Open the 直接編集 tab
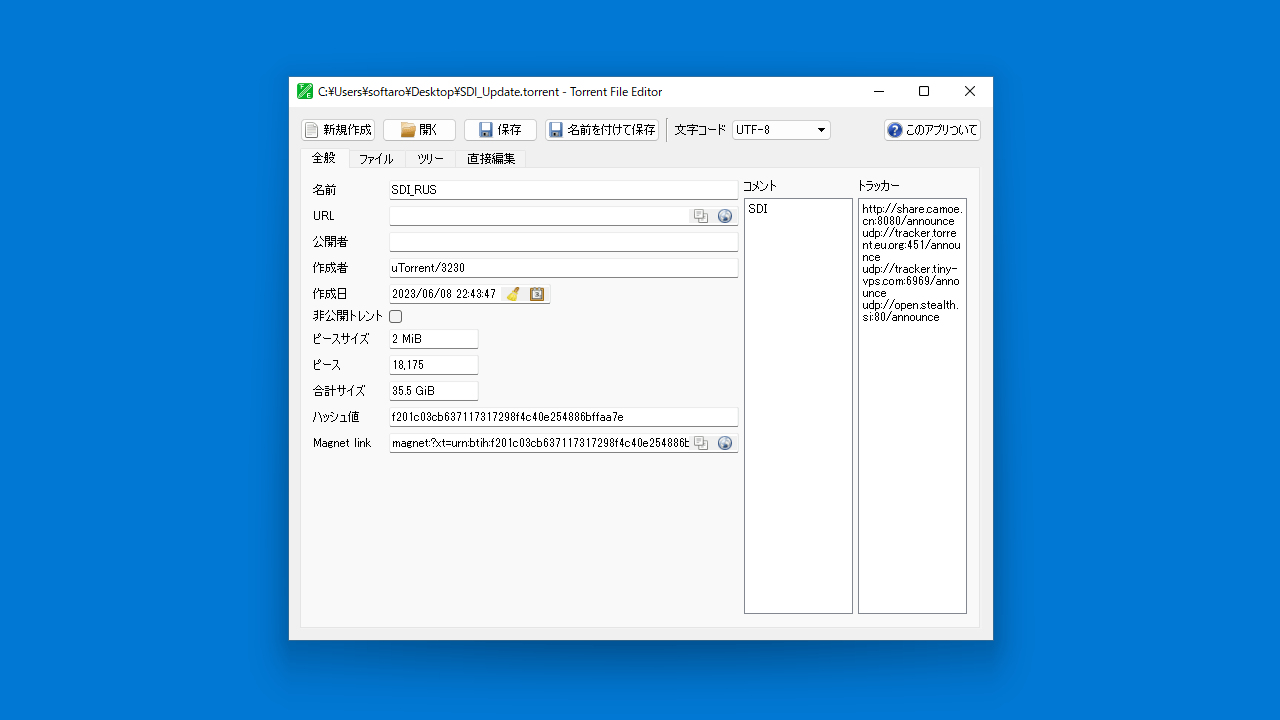The width and height of the screenshot is (1280, 720). (490, 159)
